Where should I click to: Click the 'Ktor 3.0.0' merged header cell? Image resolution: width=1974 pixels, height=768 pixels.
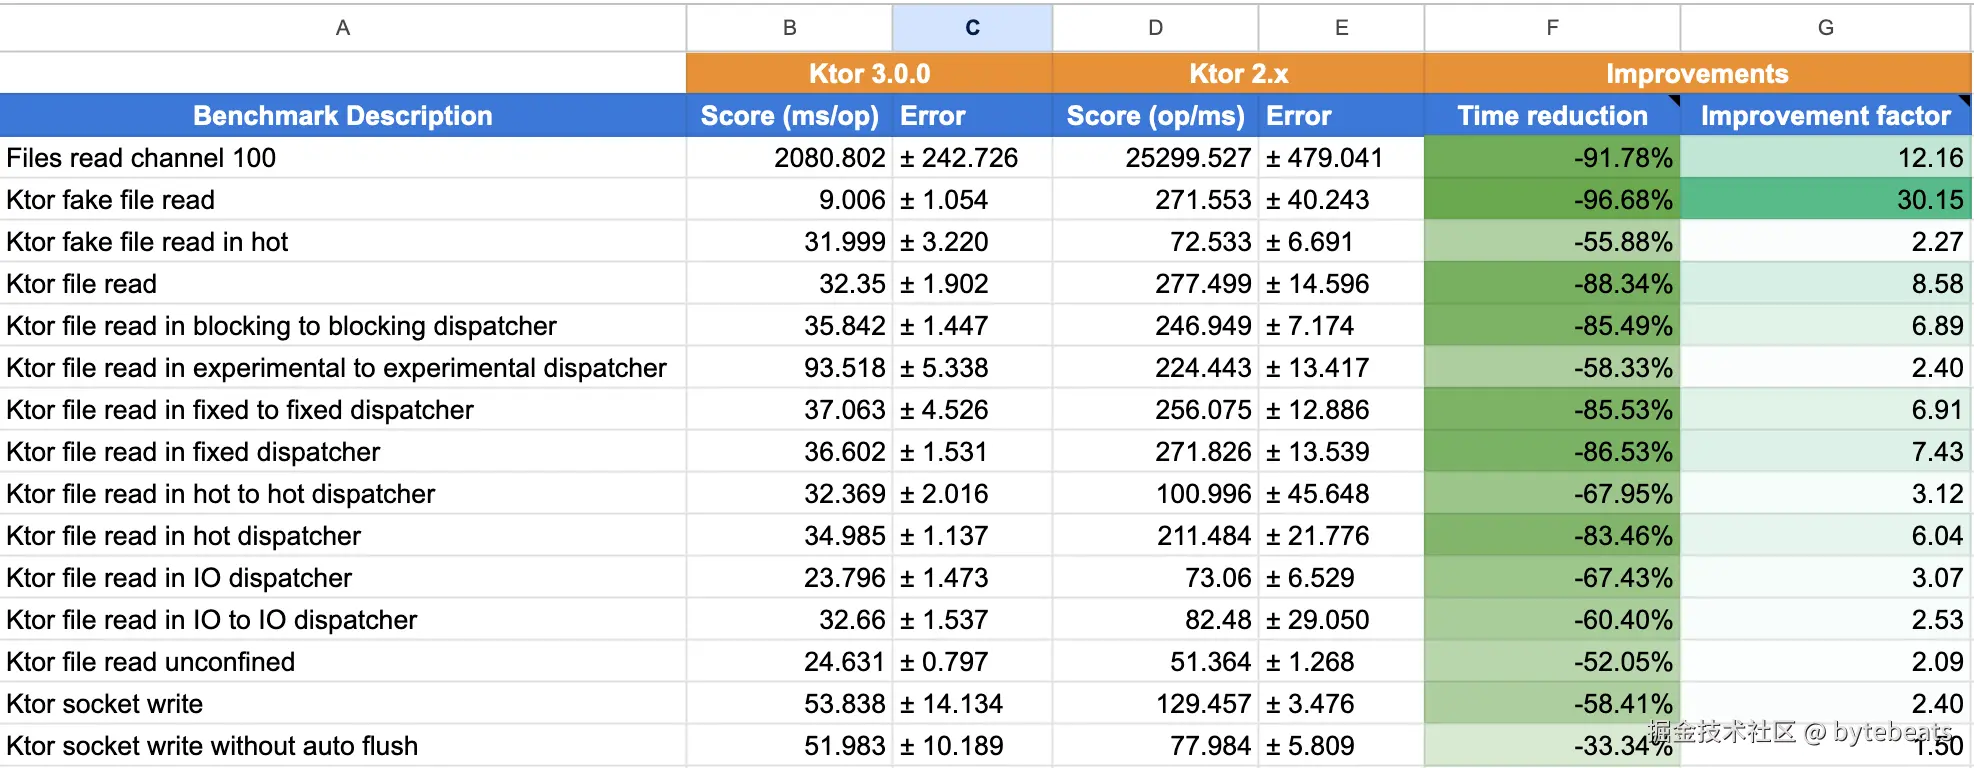[x=869, y=74]
